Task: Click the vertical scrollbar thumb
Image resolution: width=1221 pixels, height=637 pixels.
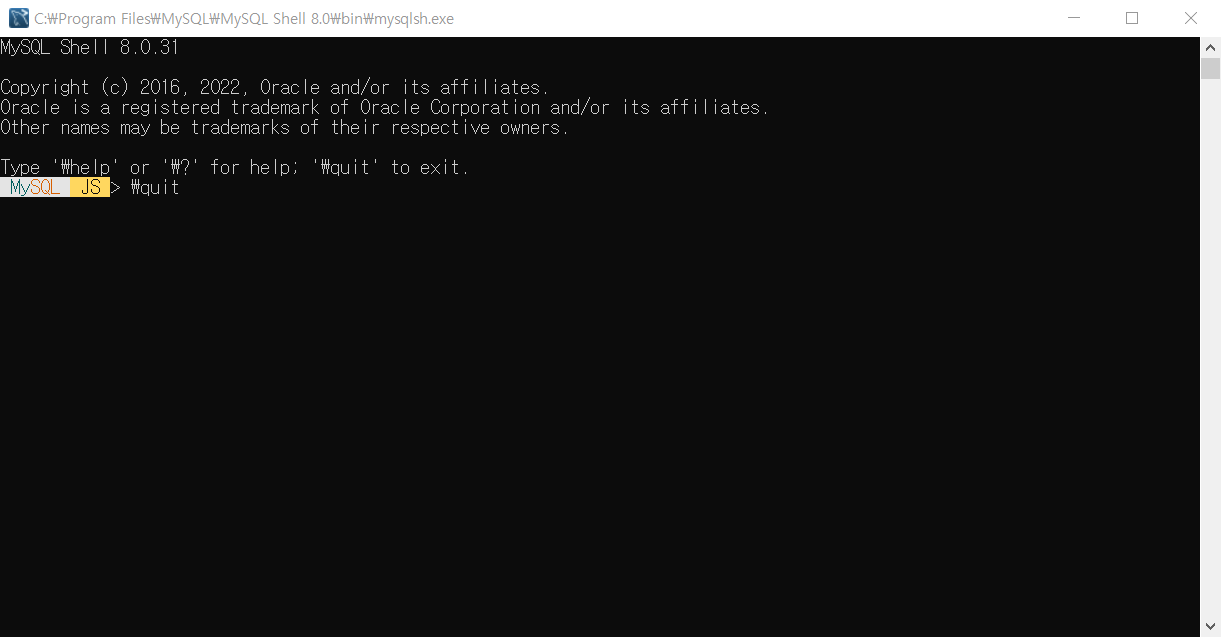Action: click(1210, 68)
